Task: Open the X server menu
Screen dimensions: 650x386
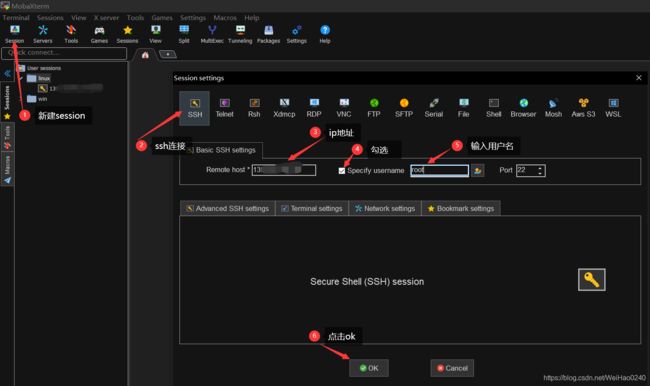Action: (x=106, y=18)
